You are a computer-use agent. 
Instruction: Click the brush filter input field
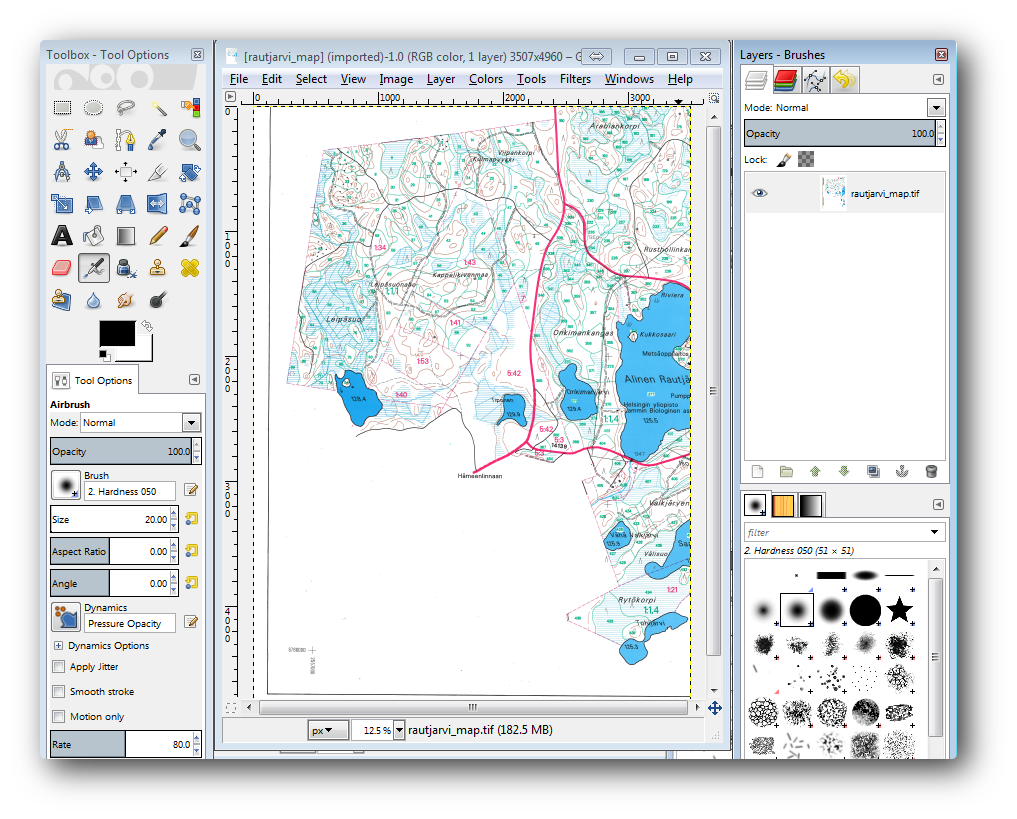point(836,533)
